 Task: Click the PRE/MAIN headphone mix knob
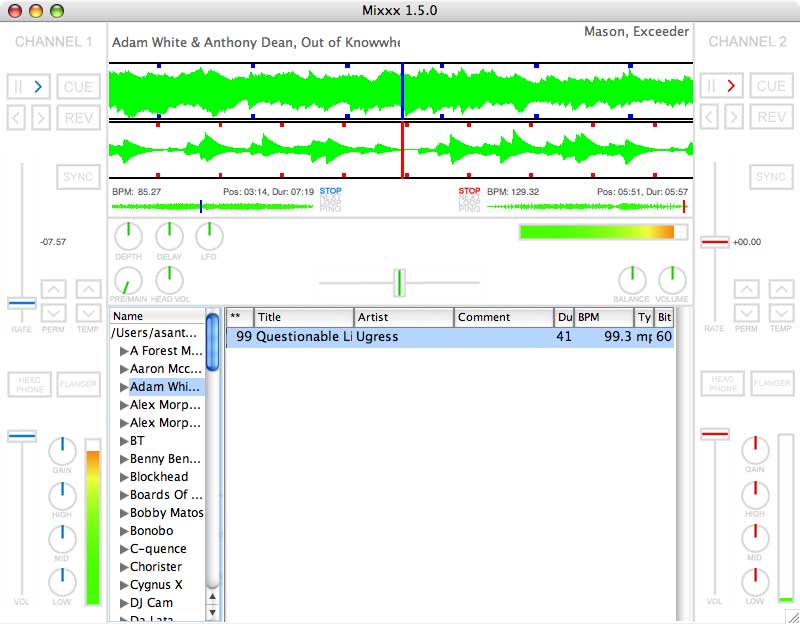[128, 281]
